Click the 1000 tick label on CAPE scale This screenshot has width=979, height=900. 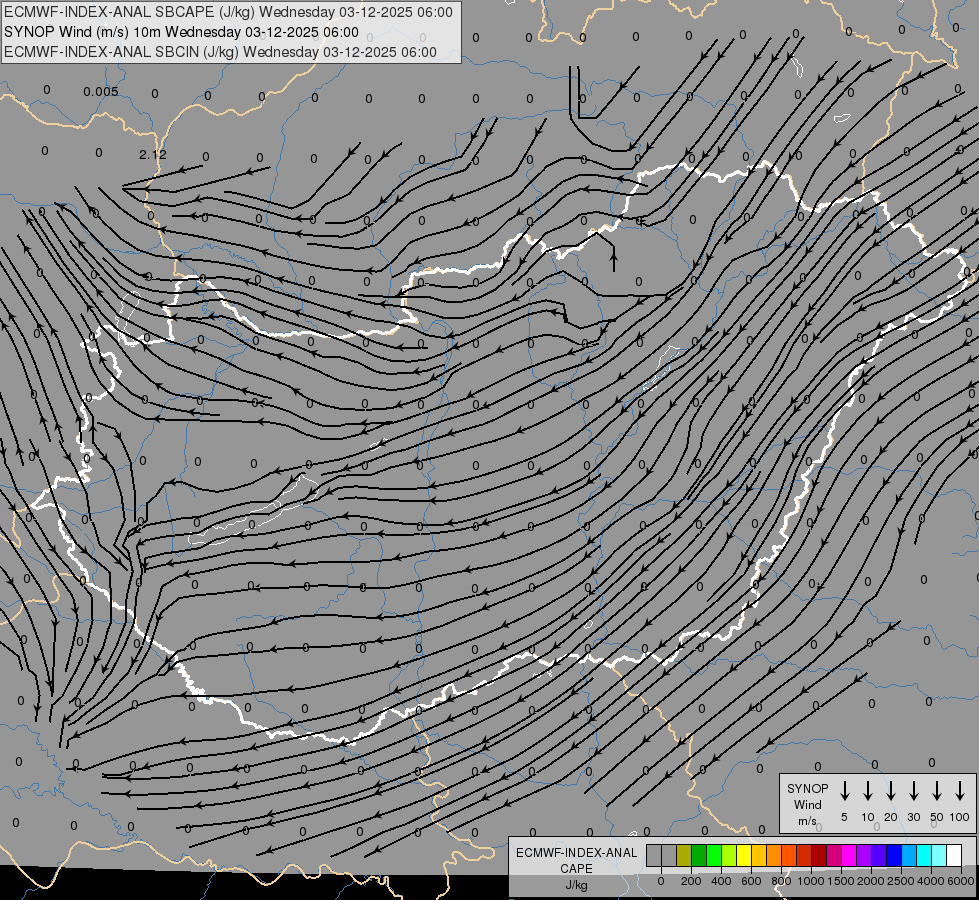811,881
